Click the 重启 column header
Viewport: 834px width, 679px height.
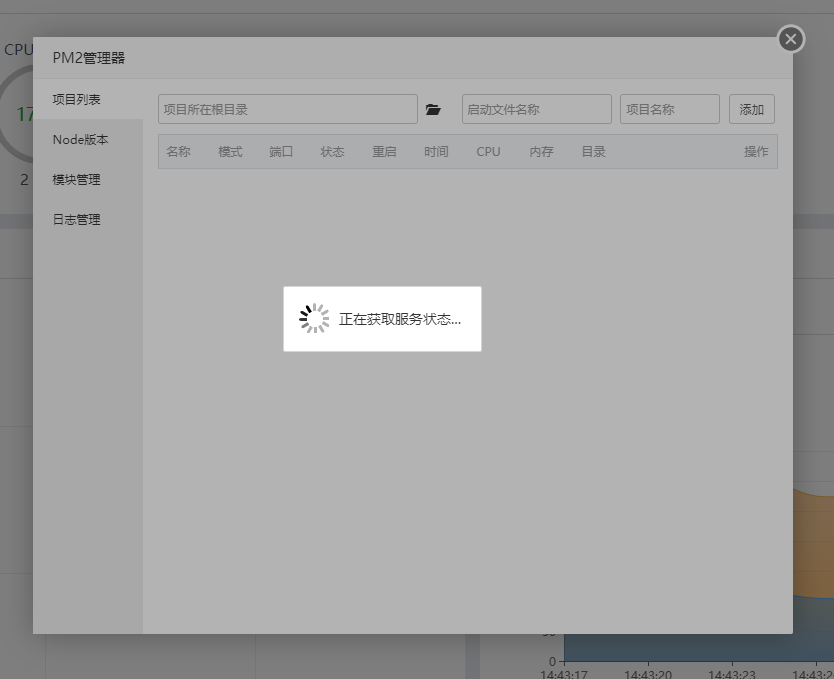[x=384, y=152]
